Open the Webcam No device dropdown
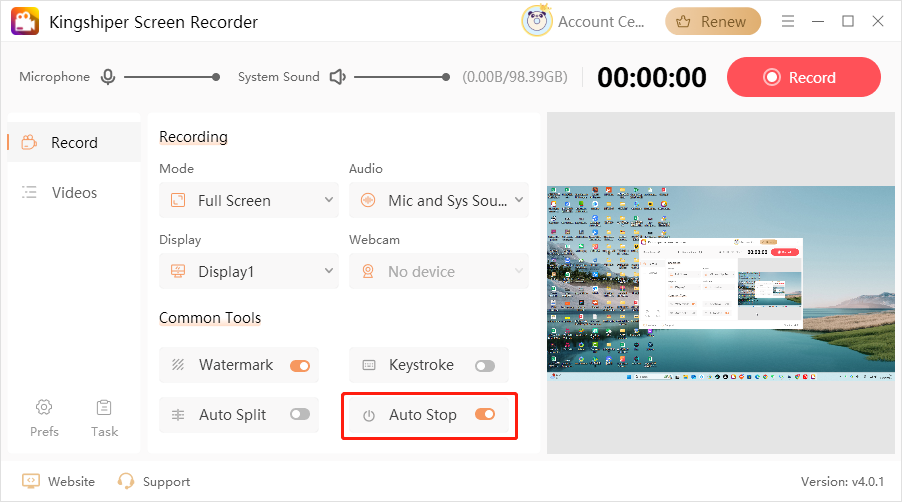 (438, 271)
